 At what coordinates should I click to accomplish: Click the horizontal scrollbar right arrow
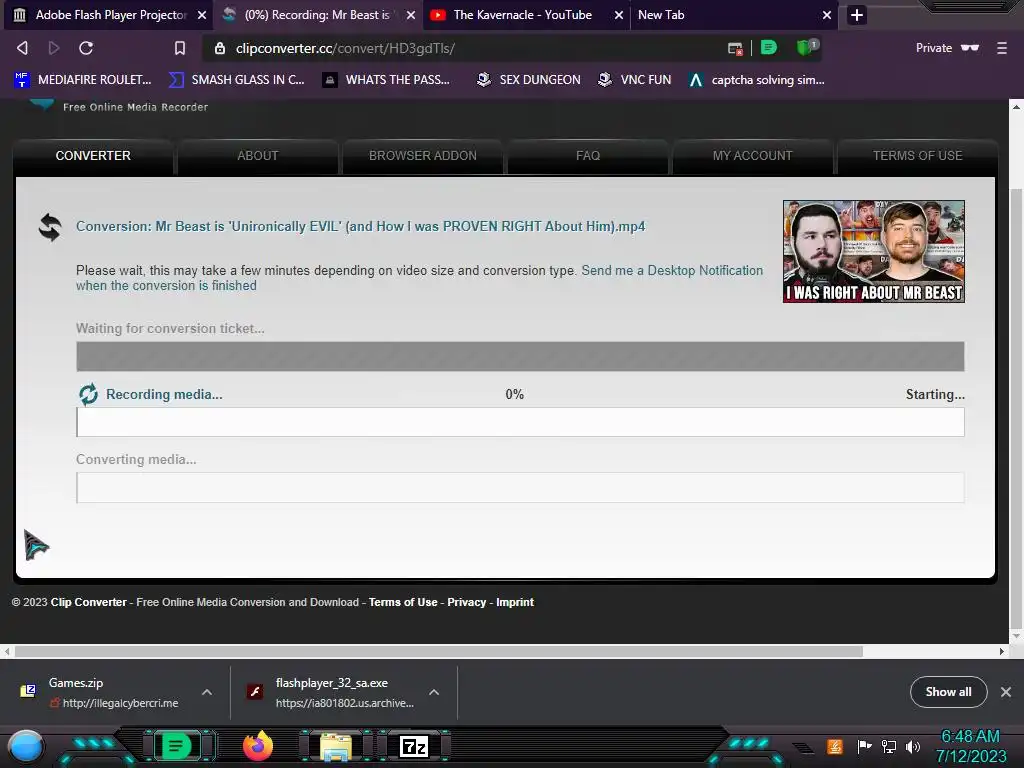(x=1002, y=651)
